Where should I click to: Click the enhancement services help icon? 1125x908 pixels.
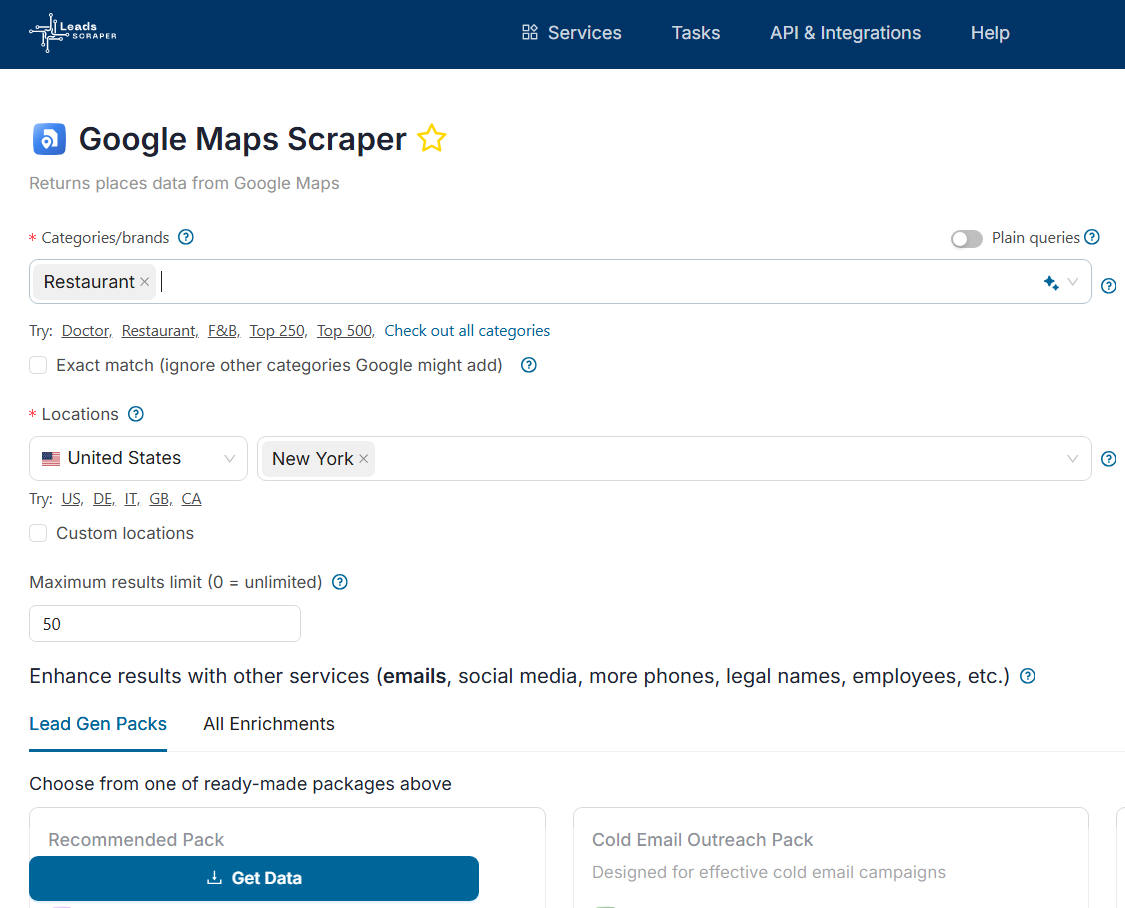point(1027,676)
